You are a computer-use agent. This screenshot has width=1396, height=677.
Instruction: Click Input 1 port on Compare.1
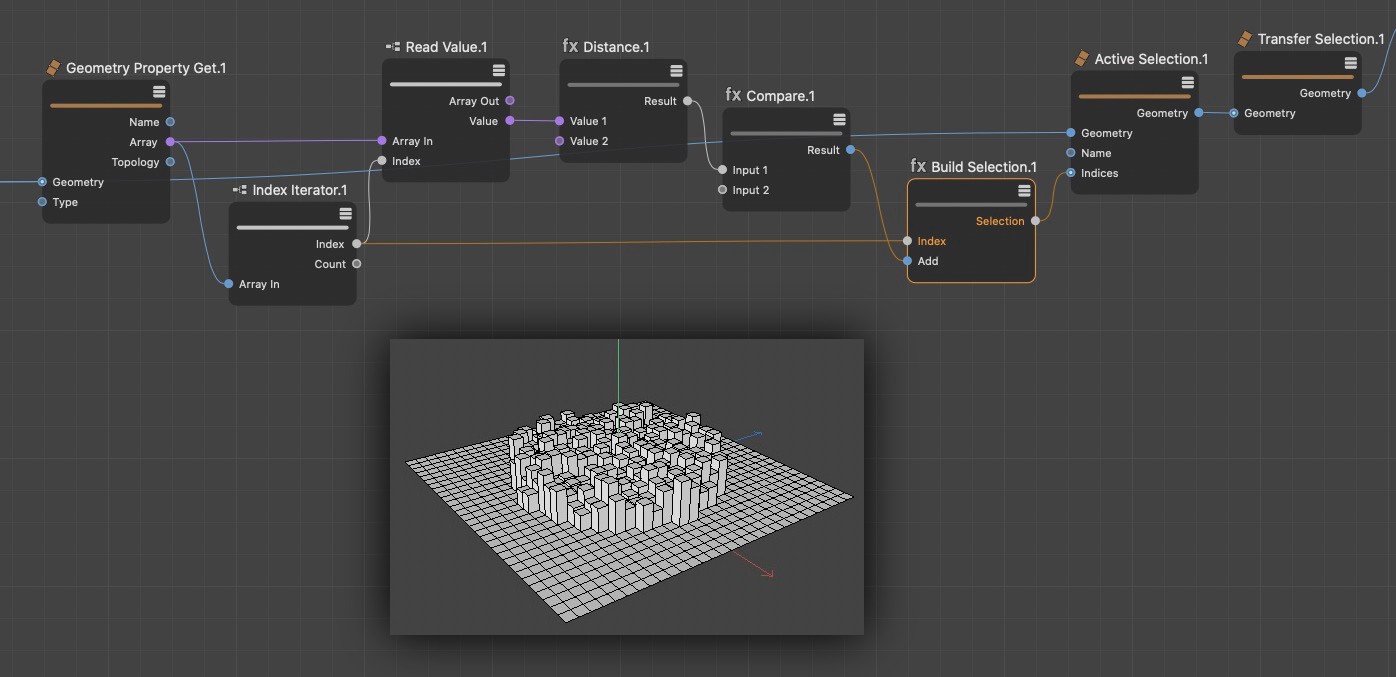pyautogui.click(x=722, y=170)
